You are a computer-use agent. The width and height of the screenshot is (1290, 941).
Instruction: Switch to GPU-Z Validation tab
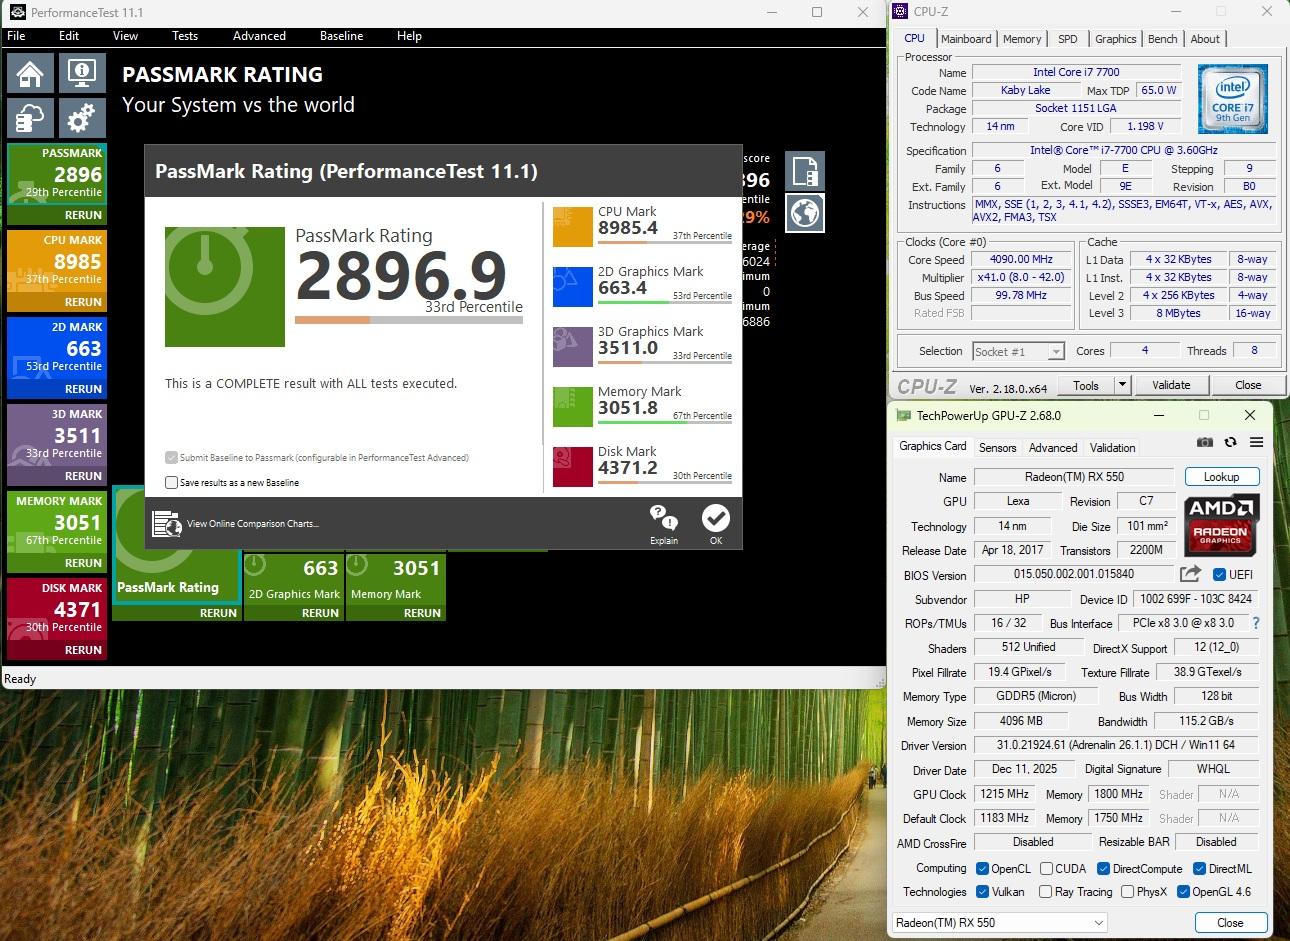point(1112,448)
